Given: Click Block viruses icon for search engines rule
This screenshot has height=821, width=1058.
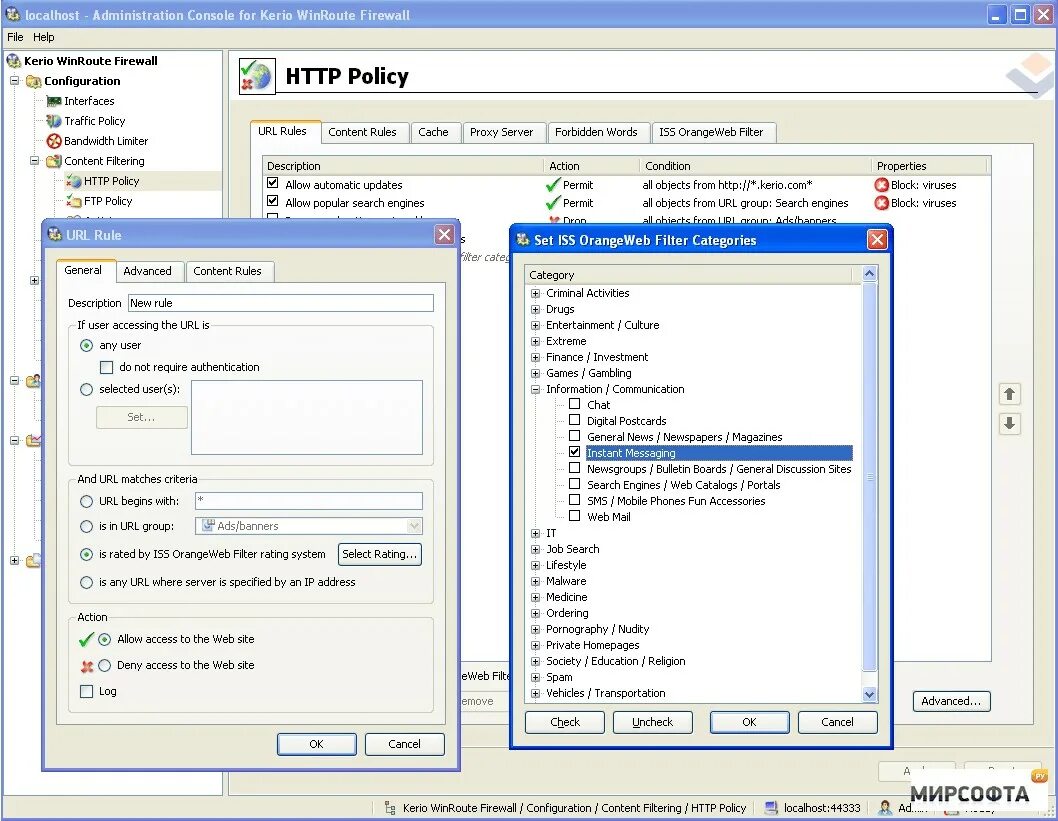Looking at the screenshot, I should tap(881, 203).
